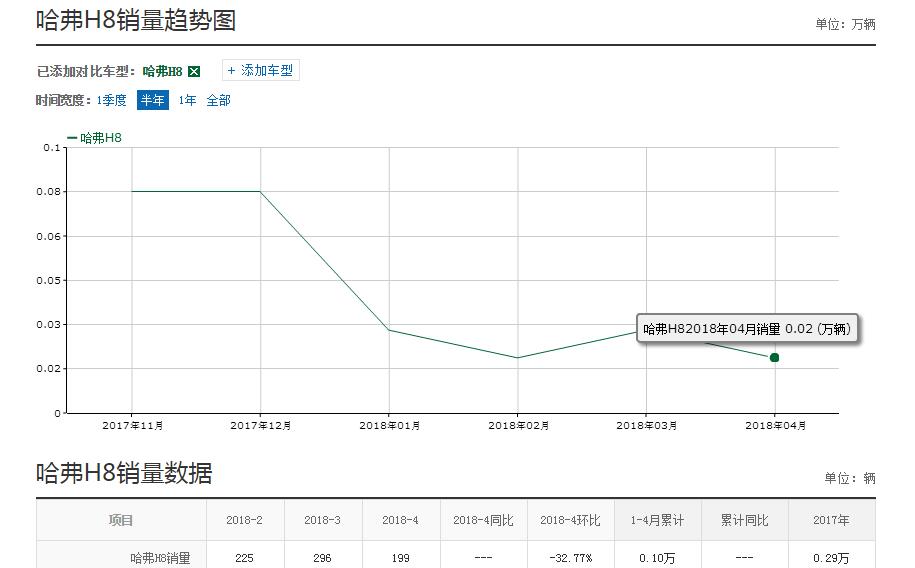Viewport: 915px width, 568px height.
Task: Click the sales tooltip for 2018年04月
Action: pyautogui.click(x=747, y=329)
